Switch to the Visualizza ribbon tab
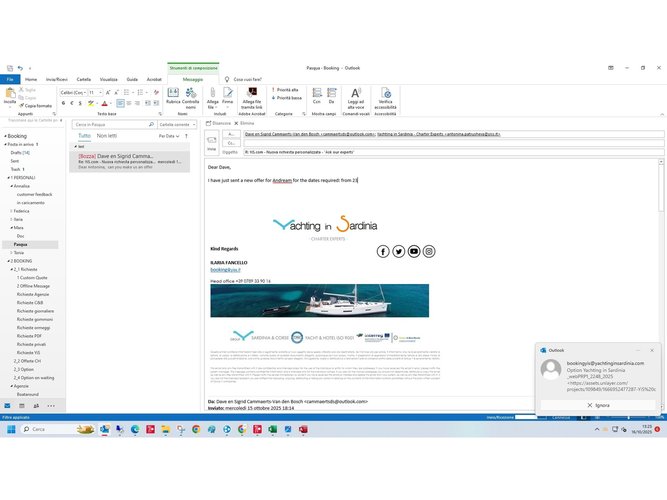This screenshot has width=667, height=500. coord(108,79)
